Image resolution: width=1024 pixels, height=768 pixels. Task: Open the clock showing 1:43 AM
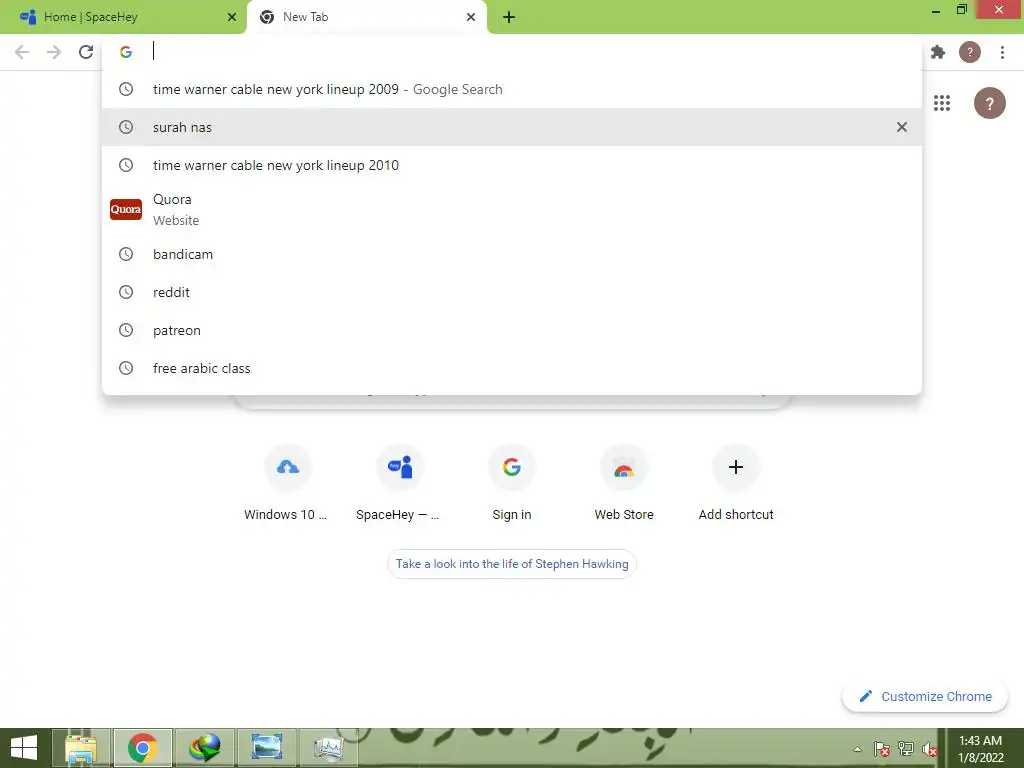pyautogui.click(x=980, y=749)
